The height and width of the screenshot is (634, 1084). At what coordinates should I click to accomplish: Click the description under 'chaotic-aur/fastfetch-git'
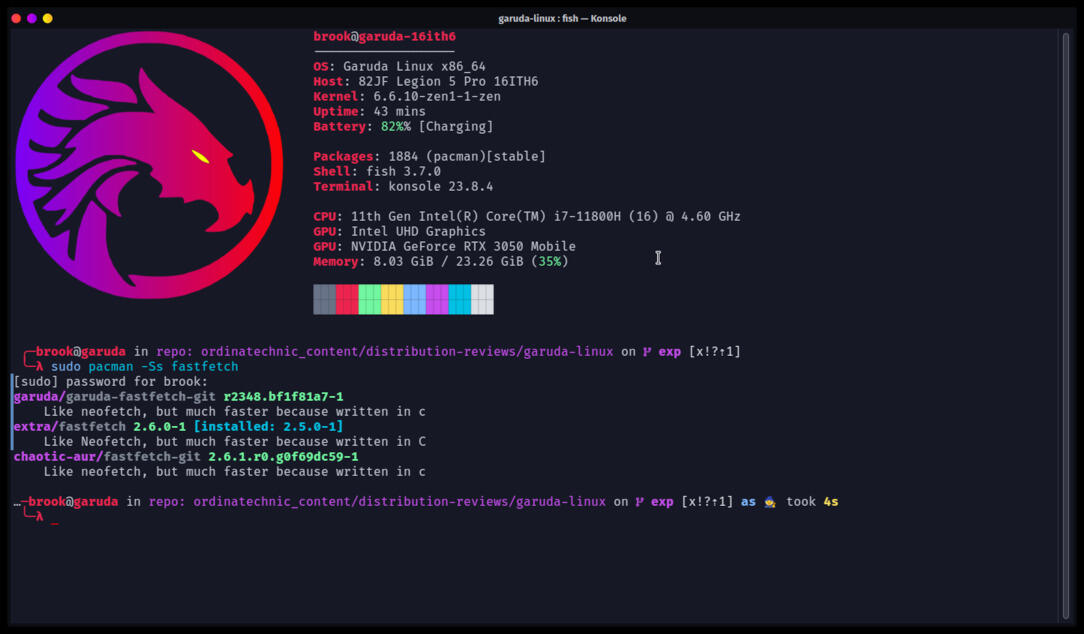(235, 472)
